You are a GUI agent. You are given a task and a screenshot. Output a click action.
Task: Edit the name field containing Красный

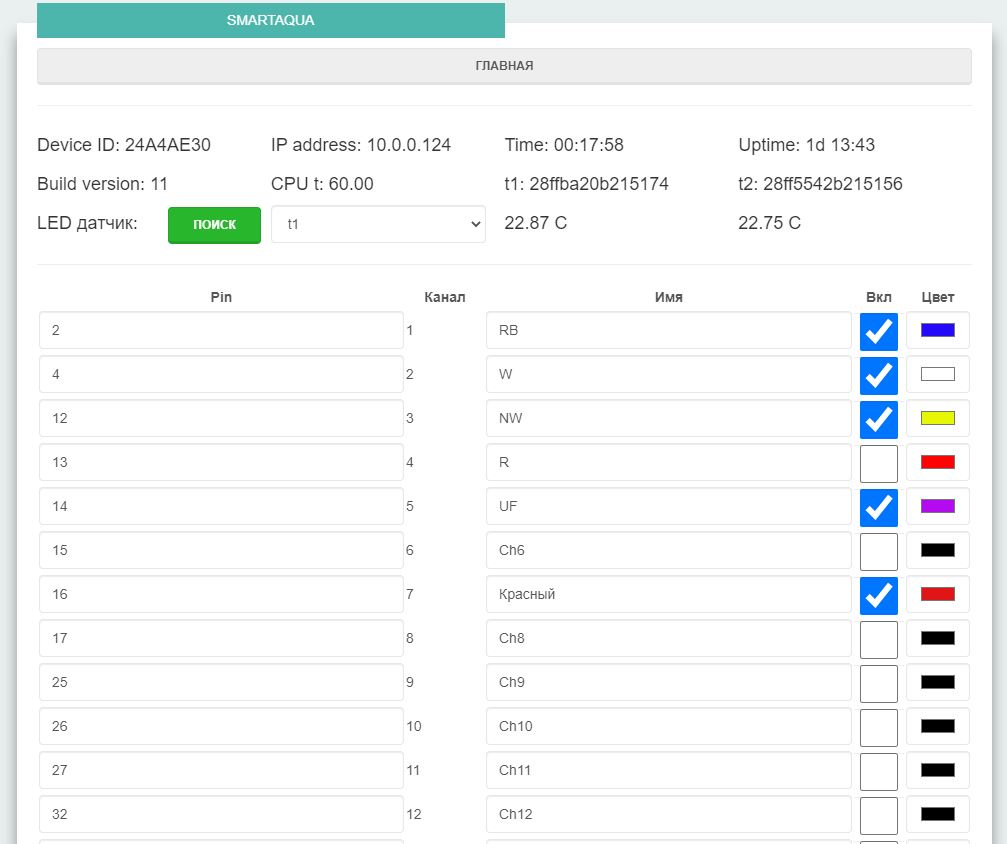[x=668, y=595]
